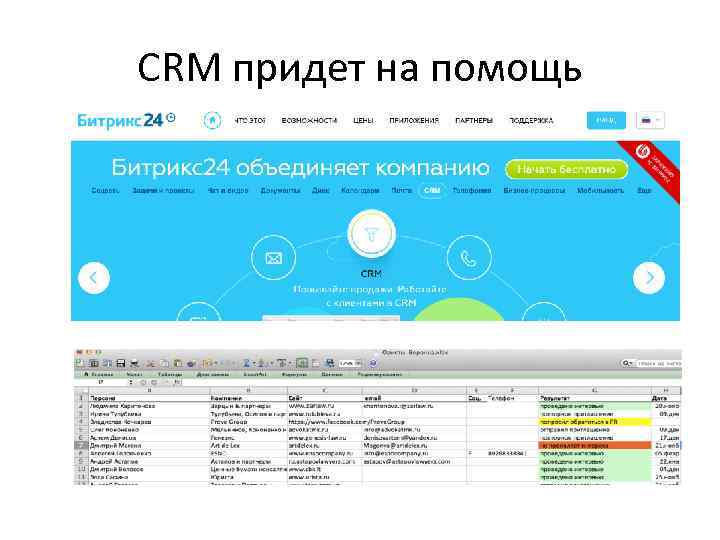The height and width of the screenshot is (540, 720).
Task: Select the highlighted CRM tab
Action: (432, 190)
